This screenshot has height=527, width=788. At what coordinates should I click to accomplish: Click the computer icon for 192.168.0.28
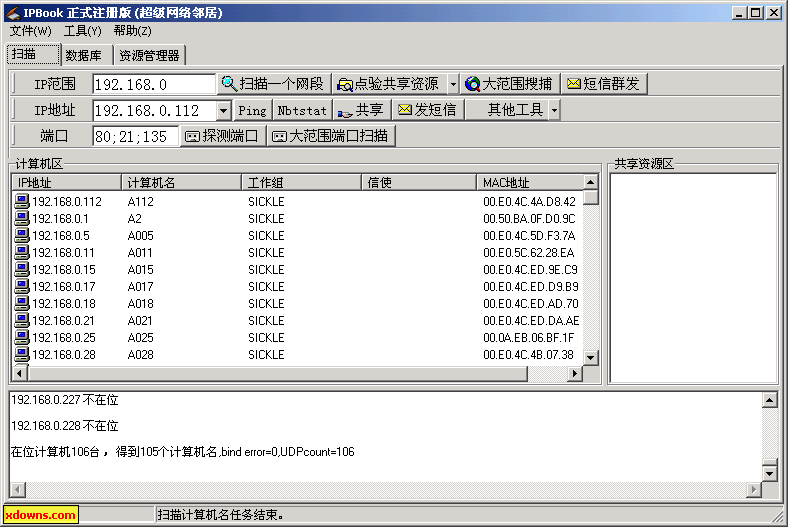(22, 355)
